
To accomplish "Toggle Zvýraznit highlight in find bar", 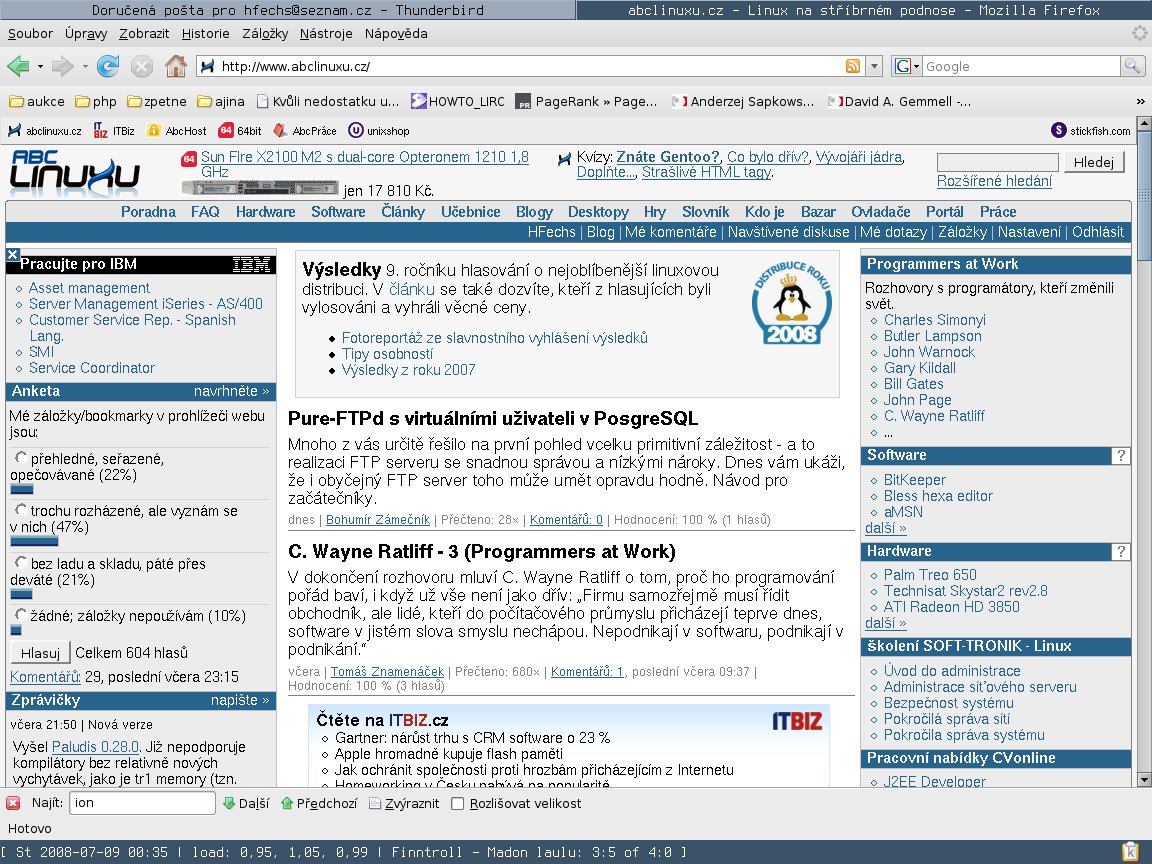I will click(x=404, y=804).
